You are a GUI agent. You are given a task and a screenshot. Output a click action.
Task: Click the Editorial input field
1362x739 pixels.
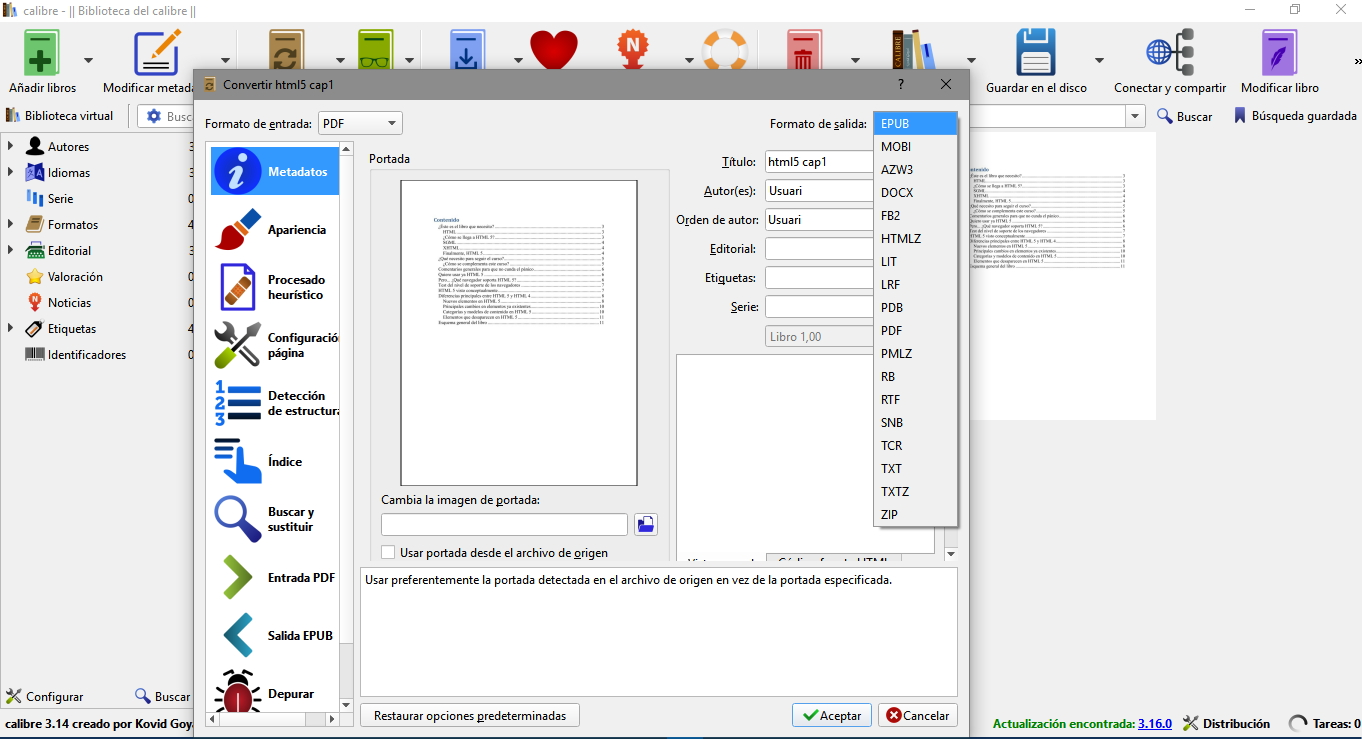tap(819, 249)
